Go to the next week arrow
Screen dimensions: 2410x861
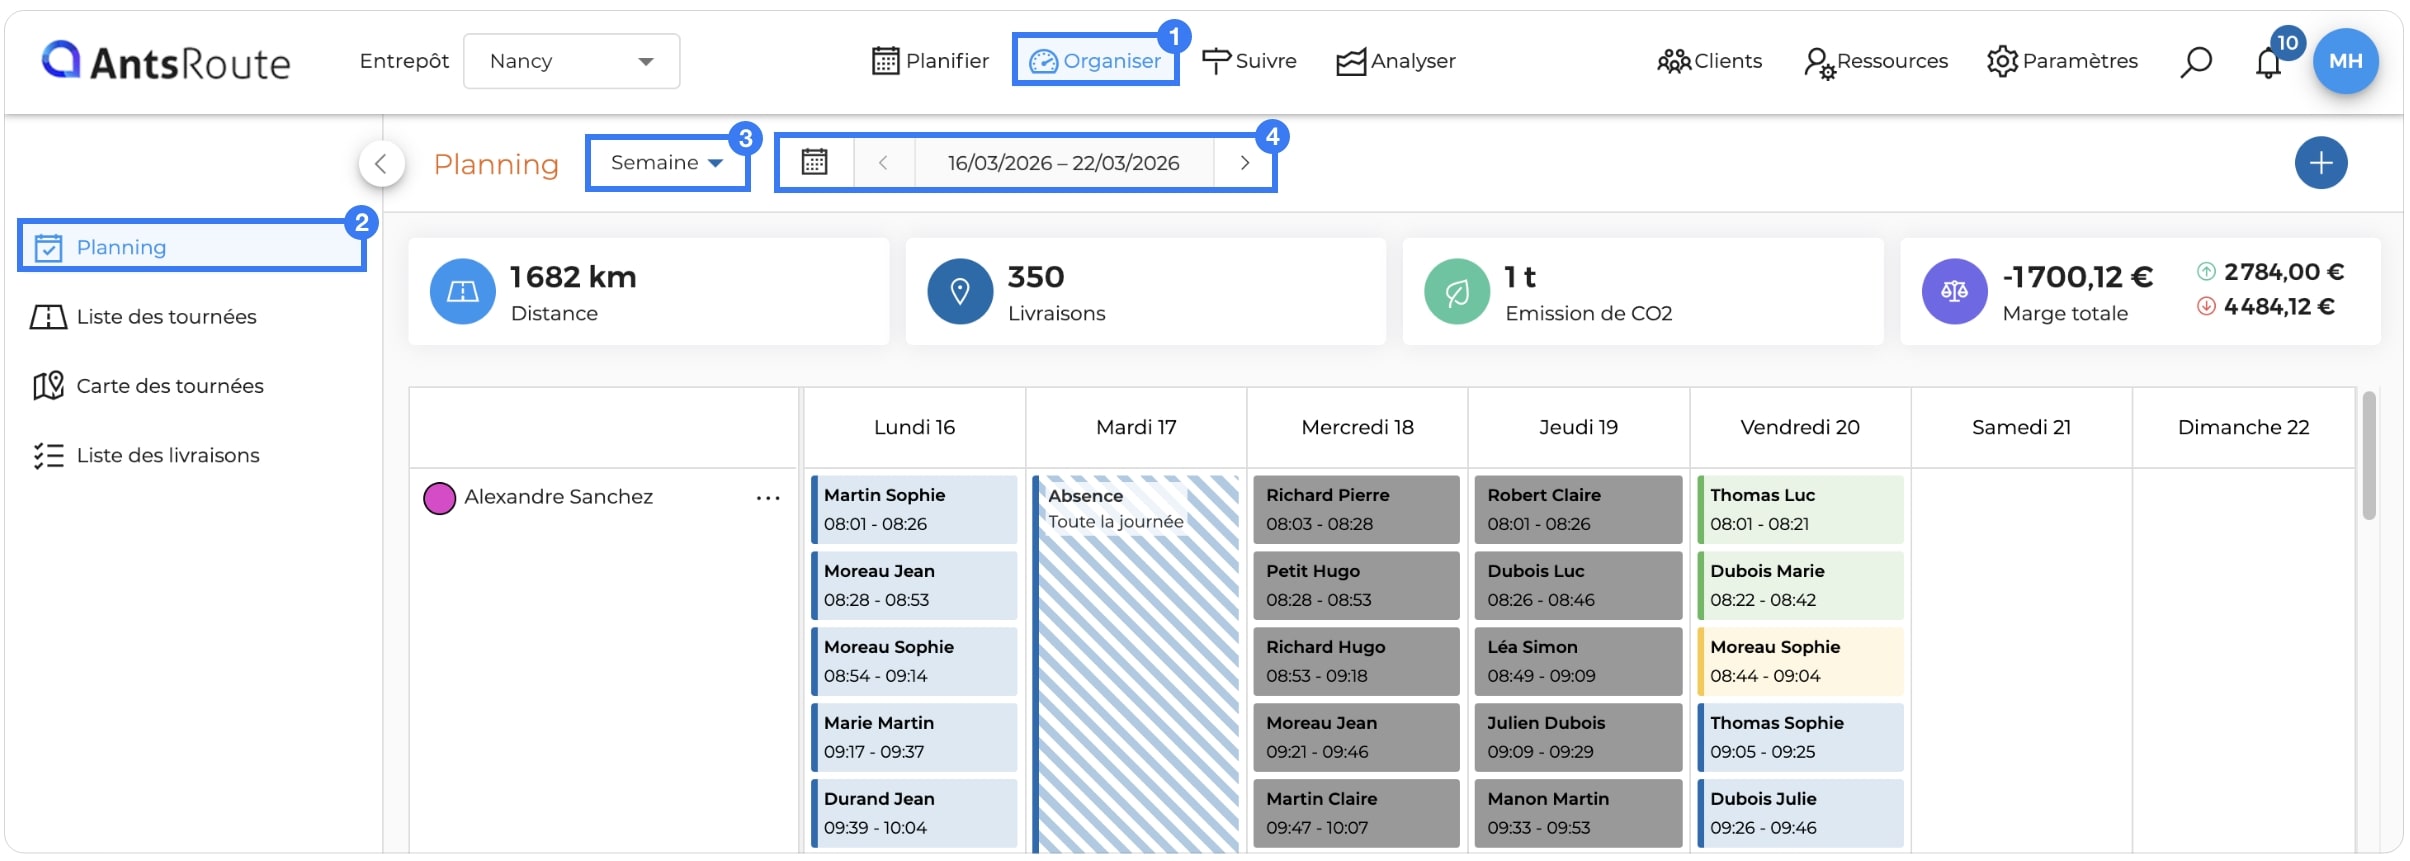pyautogui.click(x=1244, y=162)
